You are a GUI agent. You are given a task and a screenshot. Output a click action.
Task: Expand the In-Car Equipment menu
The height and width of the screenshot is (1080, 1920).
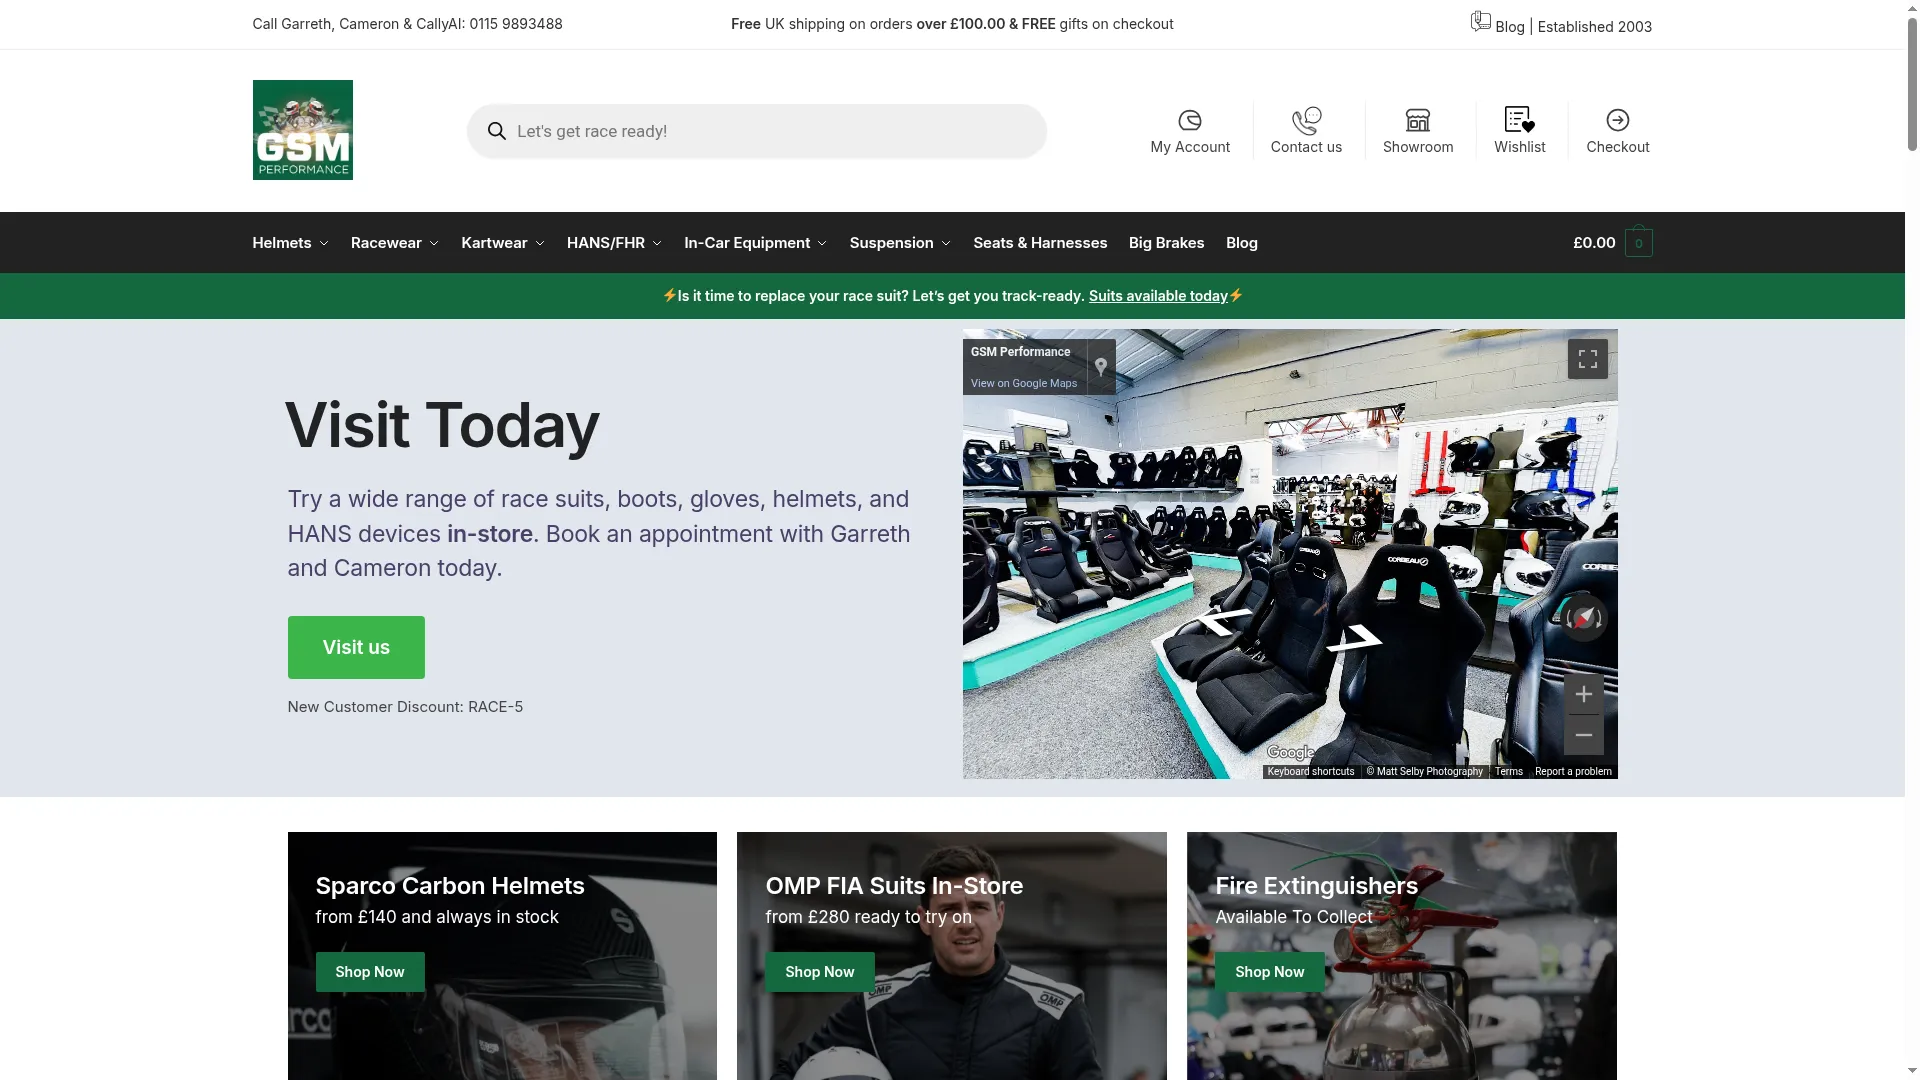[756, 243]
